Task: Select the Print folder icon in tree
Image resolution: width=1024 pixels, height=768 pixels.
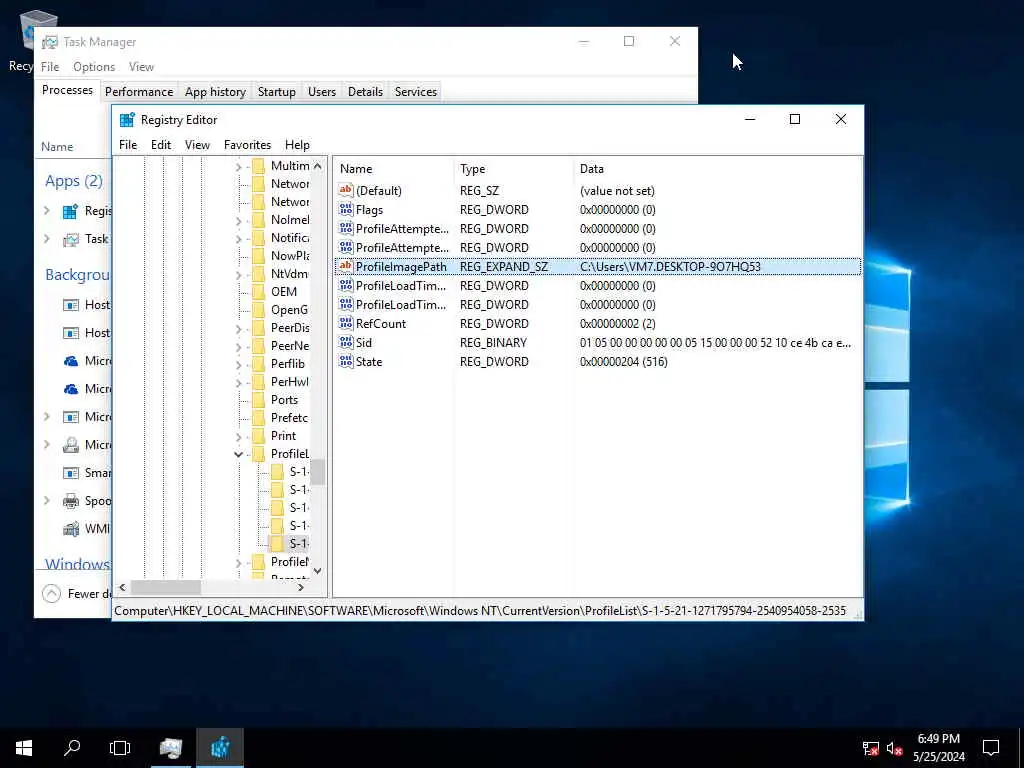Action: [x=259, y=436]
